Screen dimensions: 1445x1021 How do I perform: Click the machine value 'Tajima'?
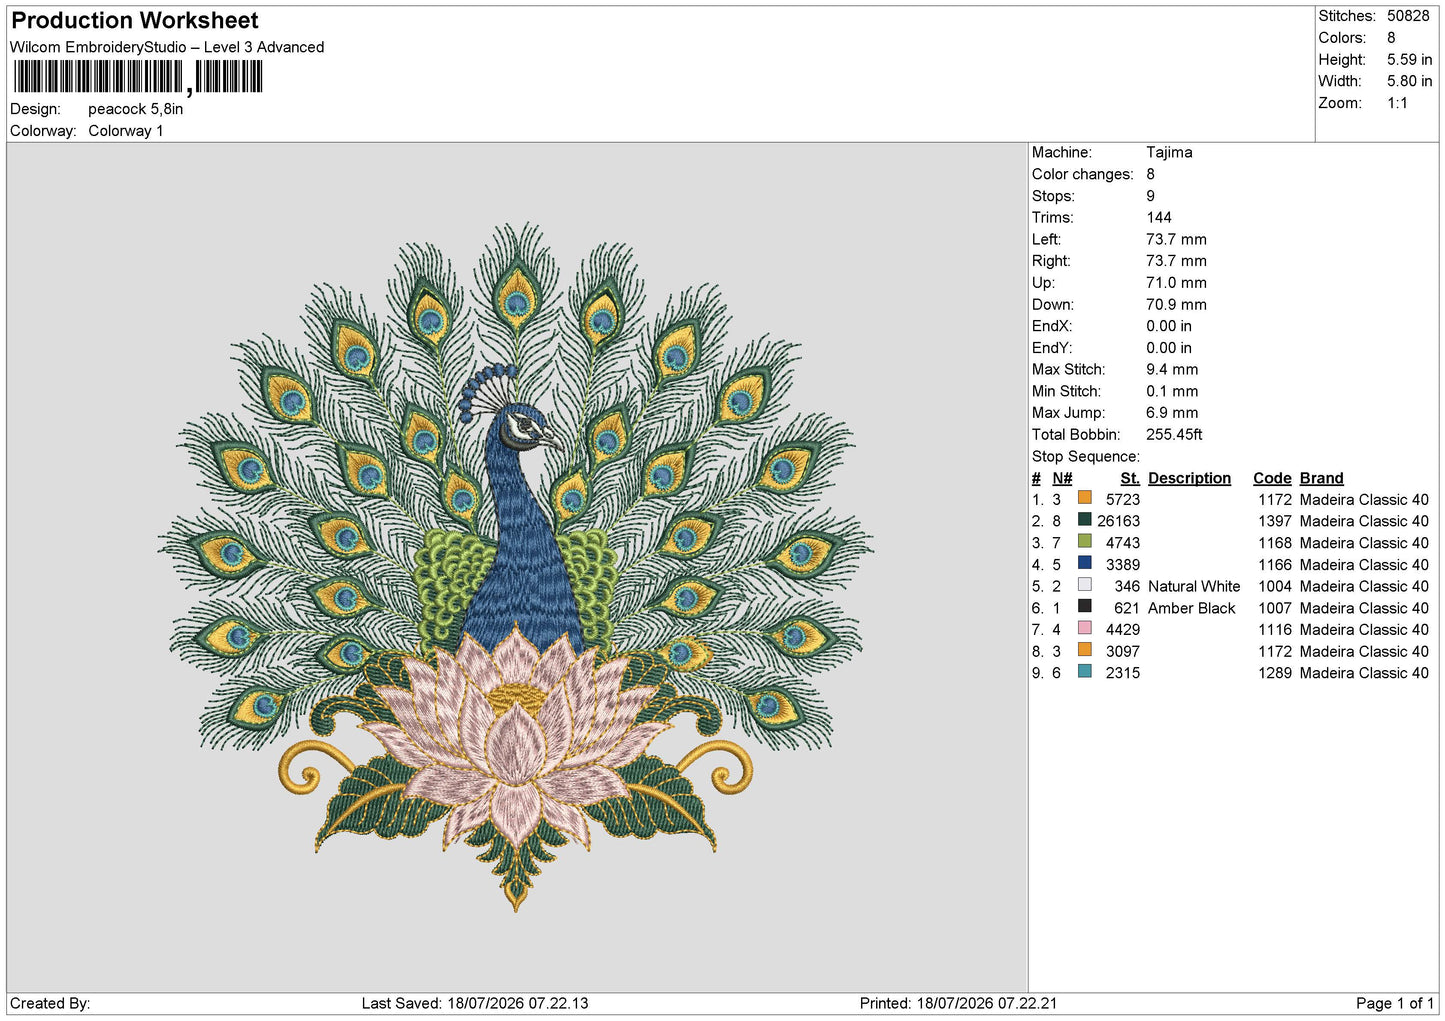click(x=1169, y=152)
